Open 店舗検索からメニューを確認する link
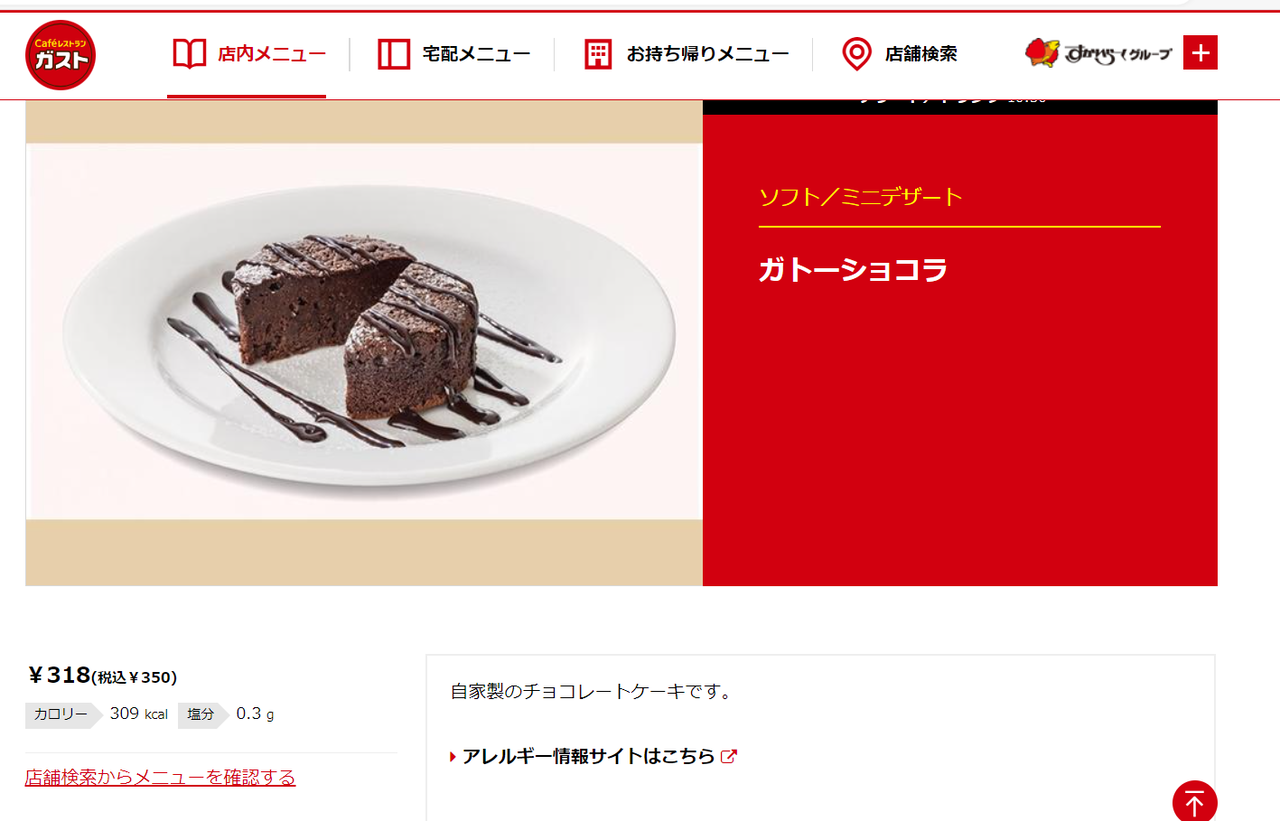This screenshot has height=821, width=1280. [160, 777]
